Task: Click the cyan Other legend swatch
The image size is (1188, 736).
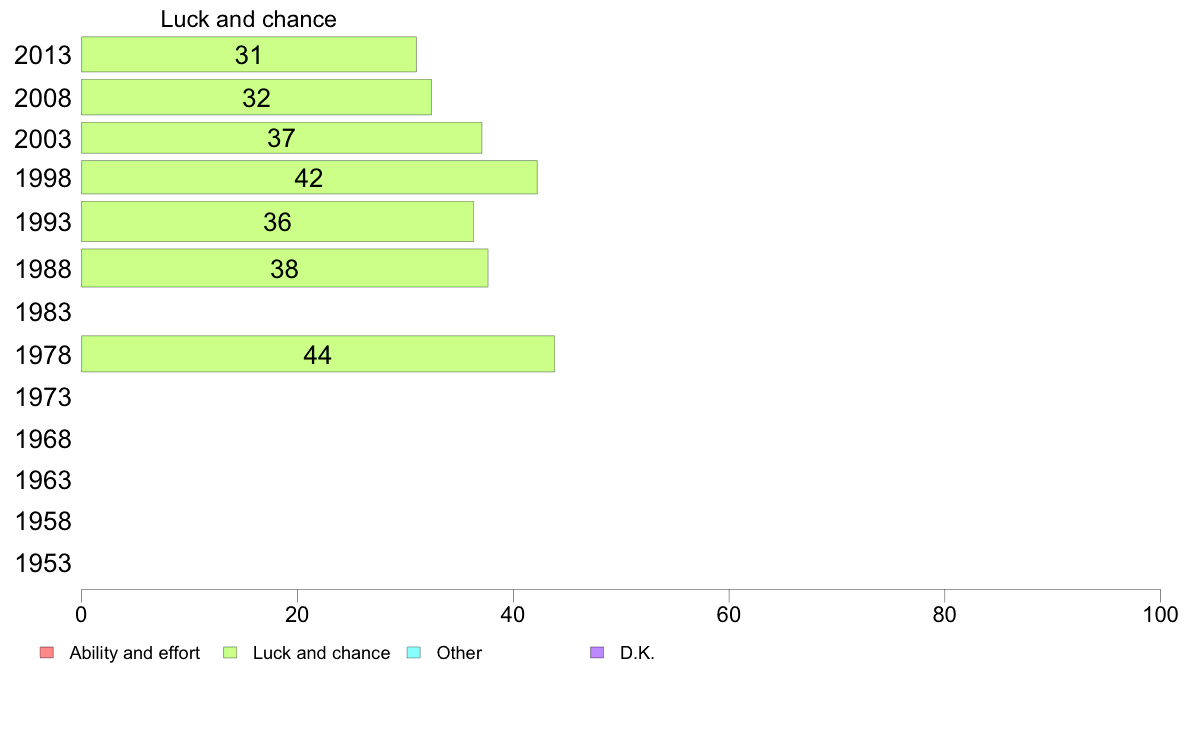Action: [x=414, y=653]
